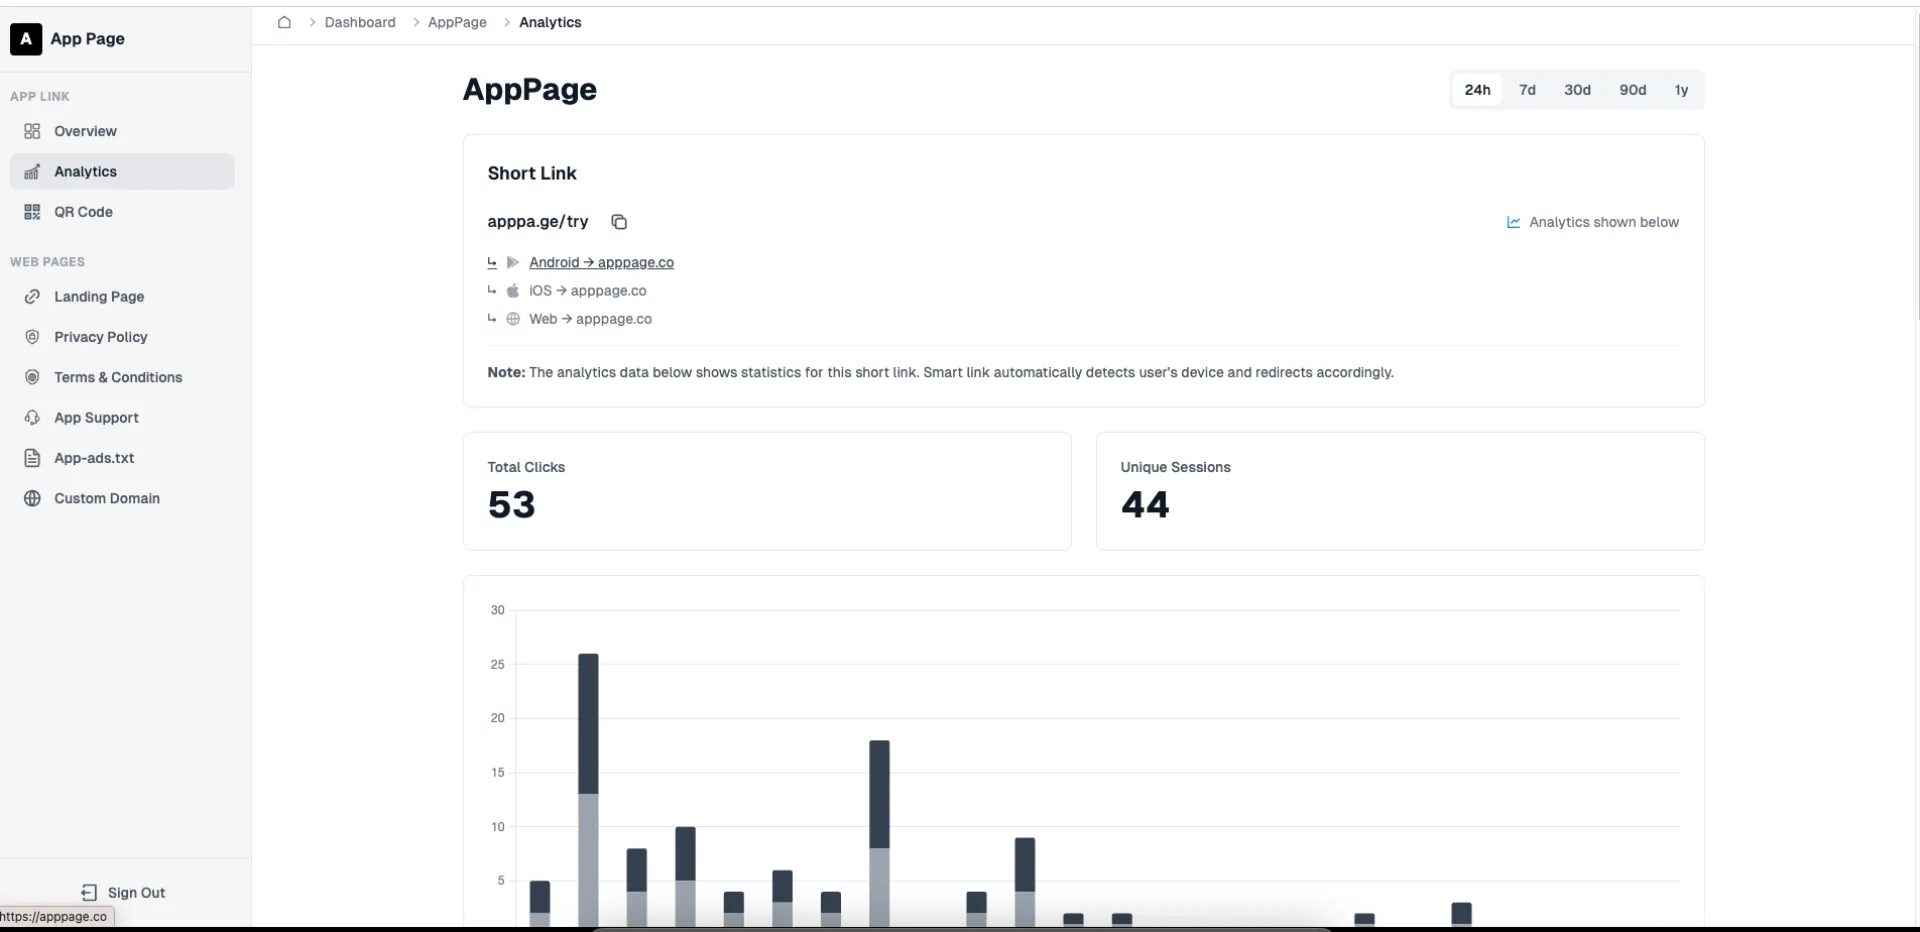
Task: Click the Total Clicks value 53
Action: [x=512, y=505]
